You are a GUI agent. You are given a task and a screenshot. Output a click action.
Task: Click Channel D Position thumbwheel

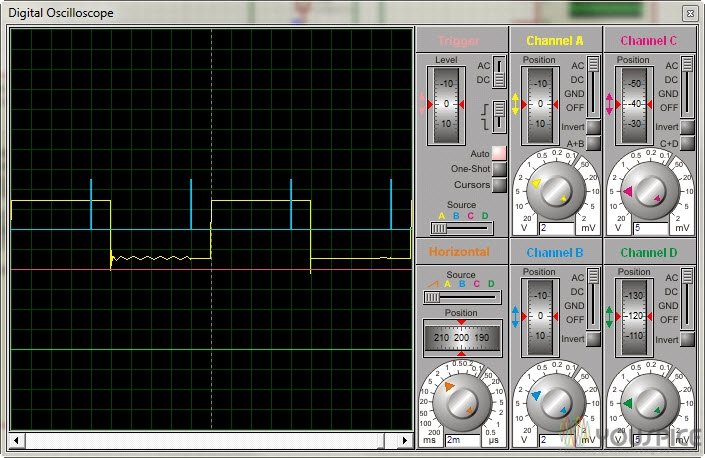point(634,318)
